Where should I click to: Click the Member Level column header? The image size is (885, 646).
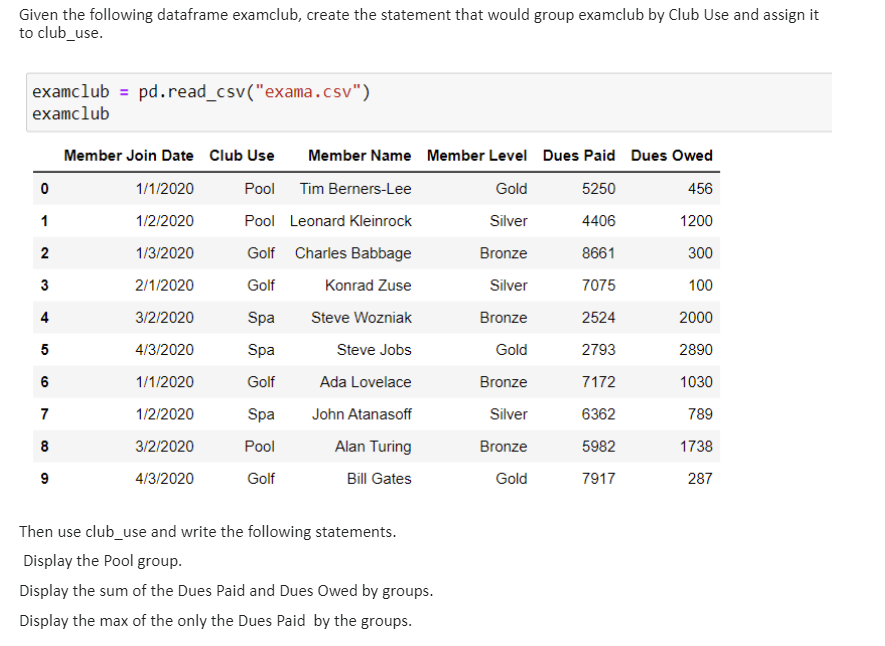click(x=477, y=156)
